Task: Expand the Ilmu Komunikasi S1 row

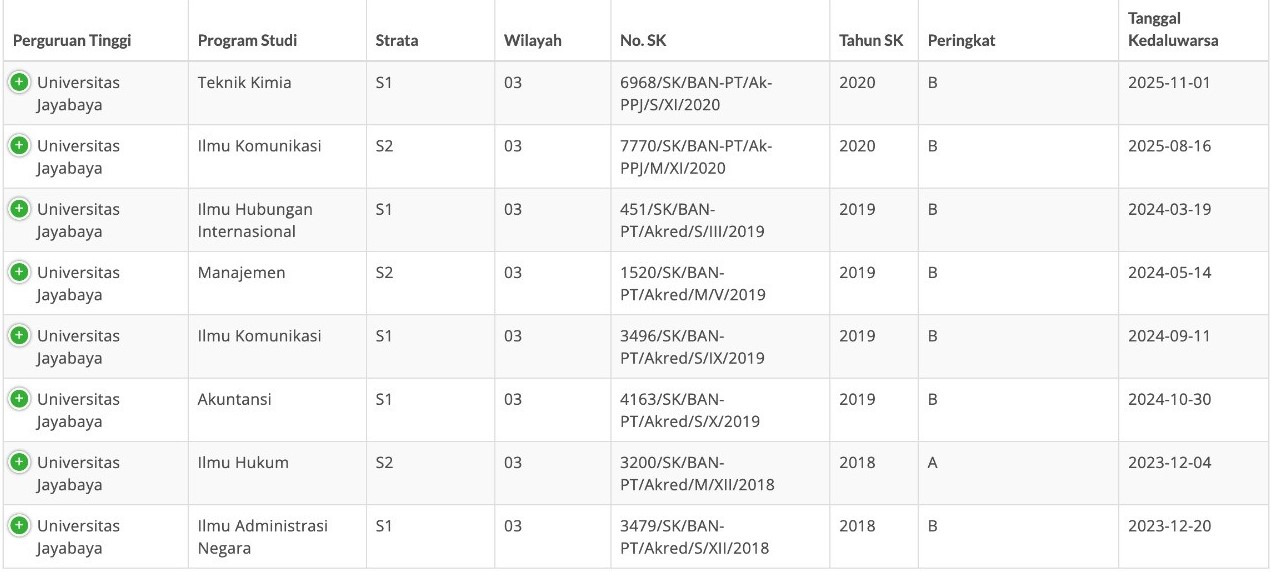Action: coord(19,336)
